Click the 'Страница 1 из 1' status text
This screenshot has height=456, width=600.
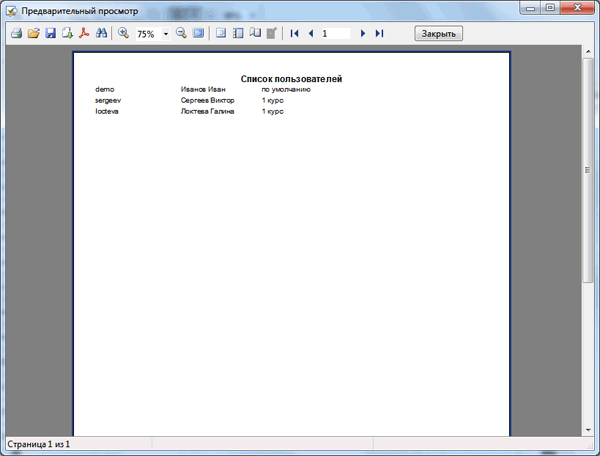tap(39, 444)
